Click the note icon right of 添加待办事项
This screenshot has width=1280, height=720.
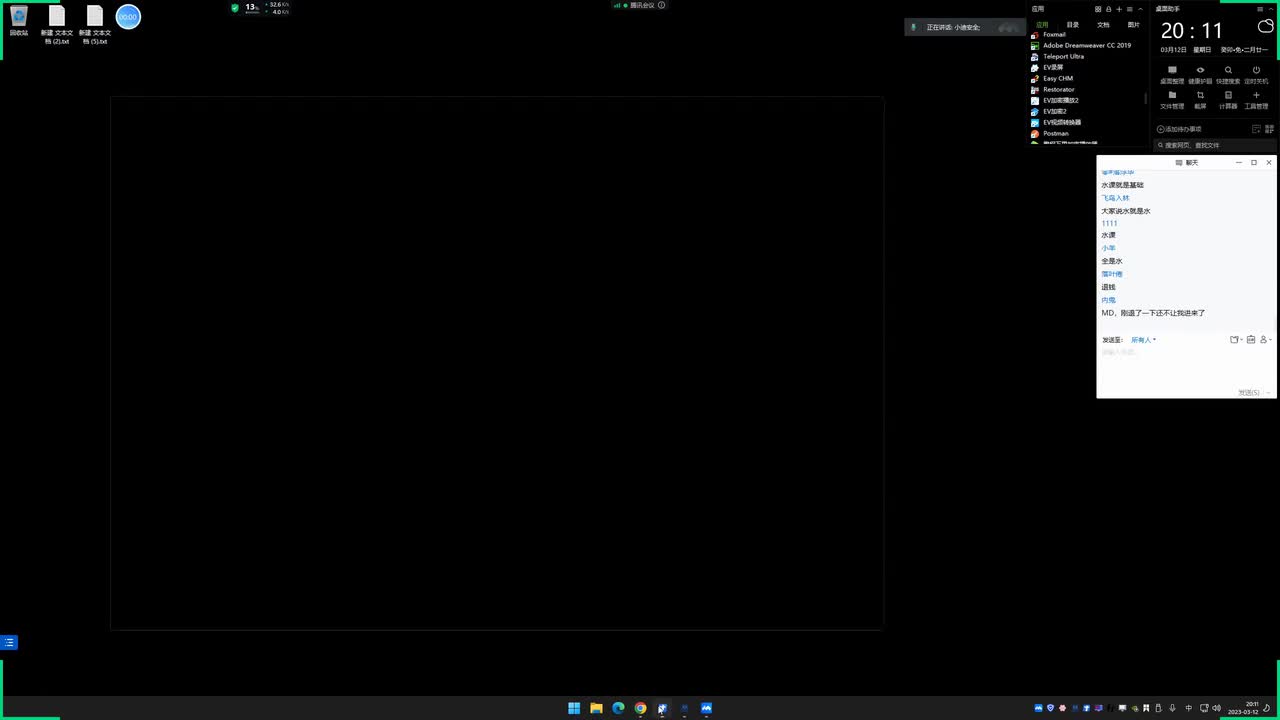click(x=1256, y=129)
